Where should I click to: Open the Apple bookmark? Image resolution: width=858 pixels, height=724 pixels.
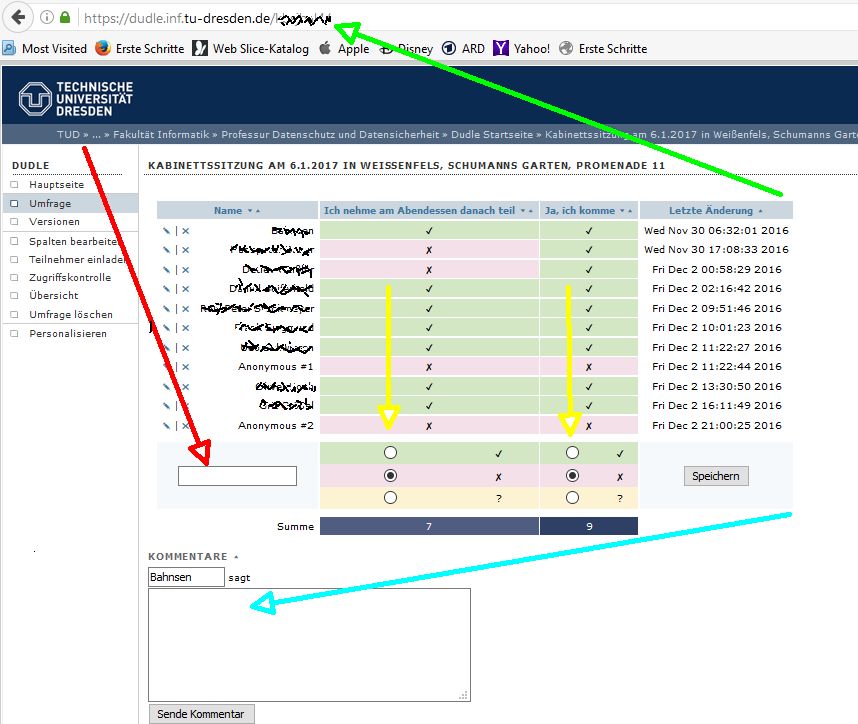(344, 49)
